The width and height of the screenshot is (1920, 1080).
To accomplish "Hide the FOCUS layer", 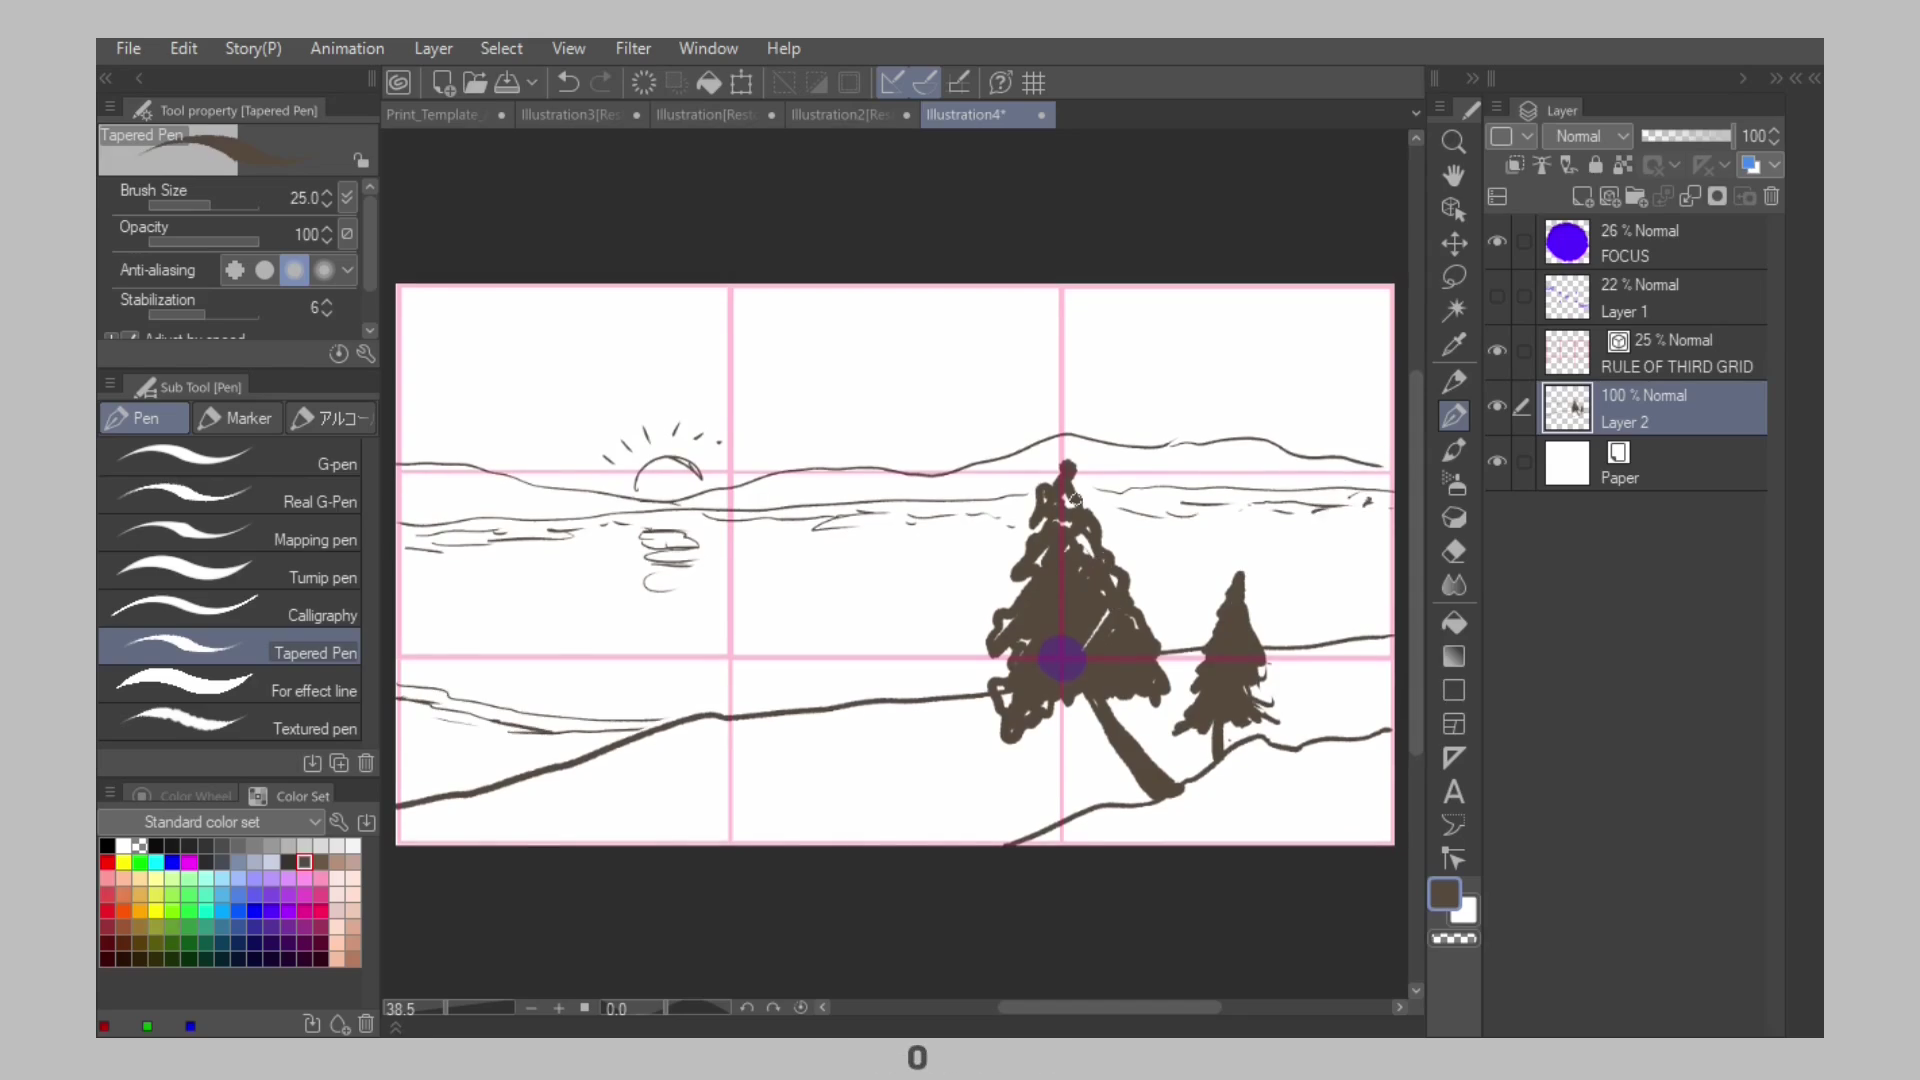I will 1497,241.
